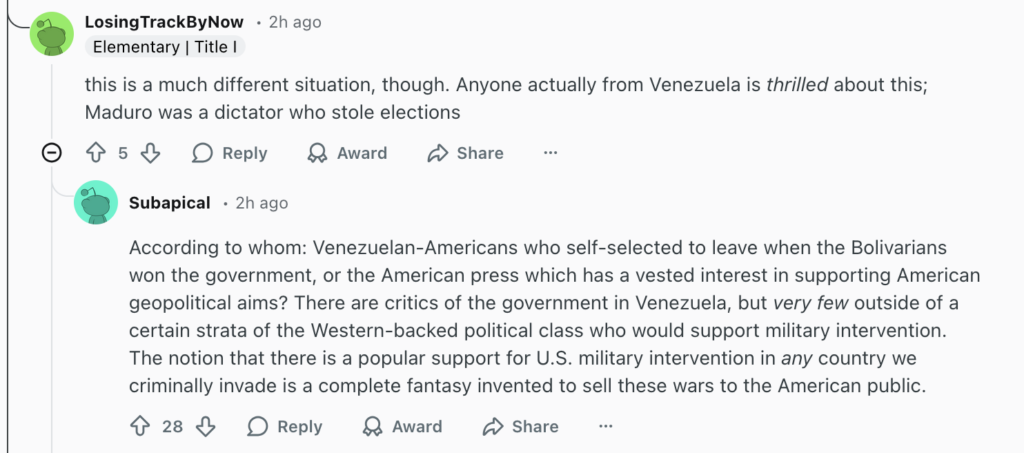Open LosingTrackByNow's user profile link
1024x453 pixels.
(165, 21)
